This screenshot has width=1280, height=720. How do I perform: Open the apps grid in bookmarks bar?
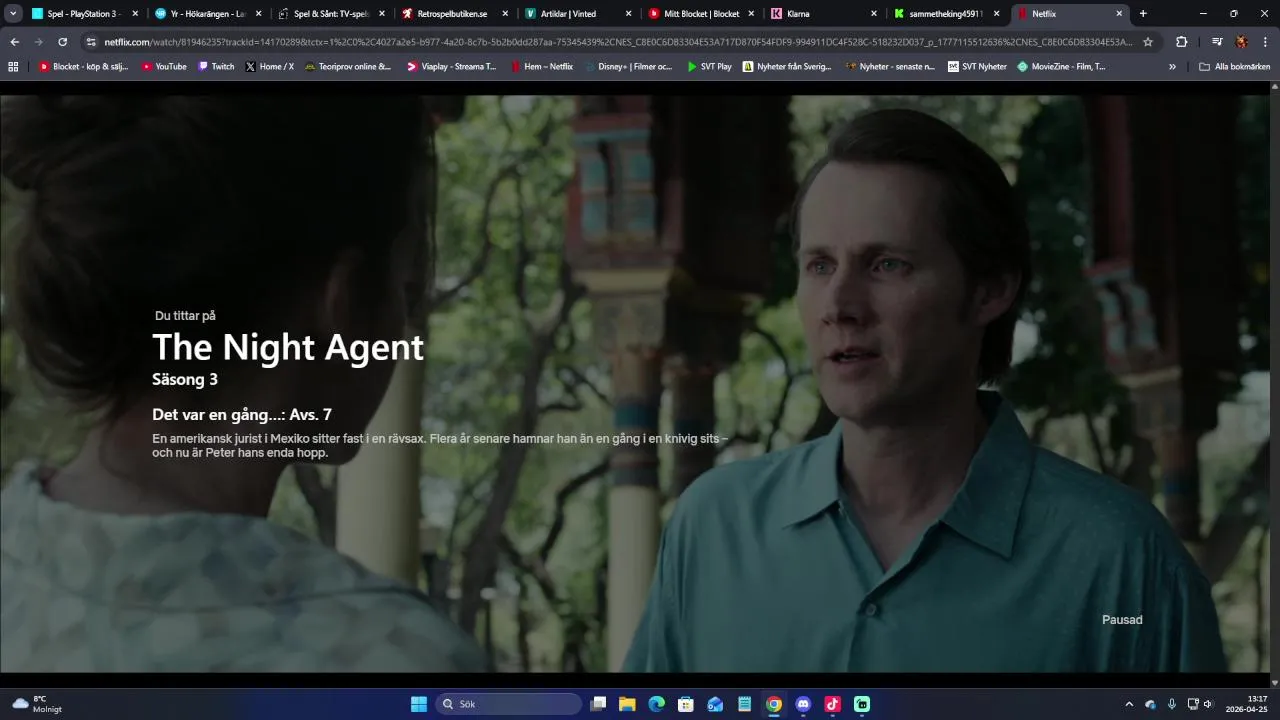(x=13, y=66)
